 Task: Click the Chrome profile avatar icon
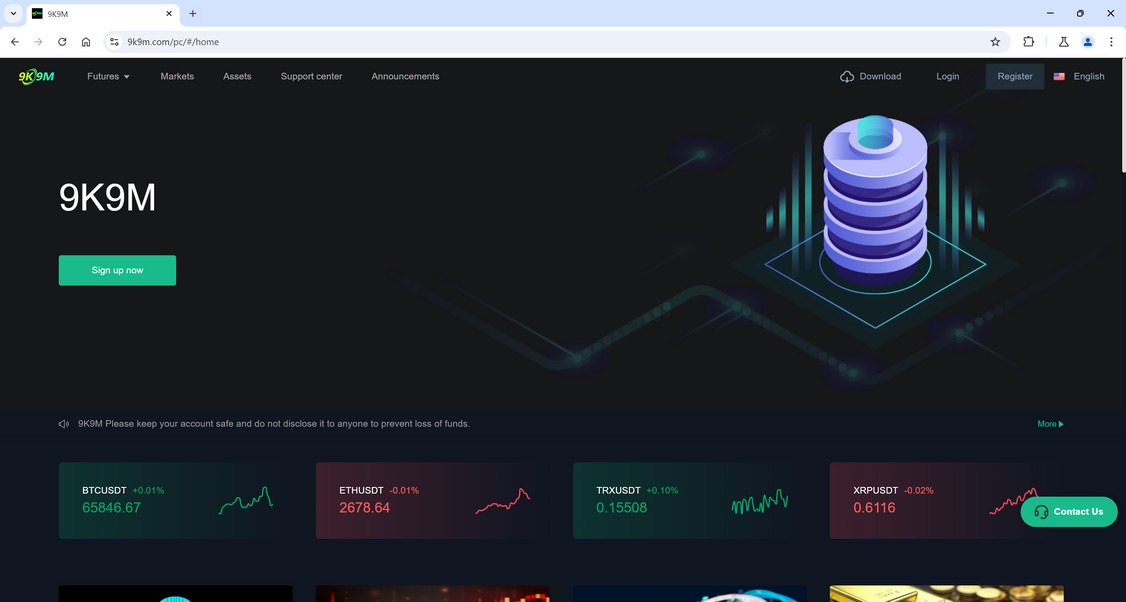tap(1088, 42)
